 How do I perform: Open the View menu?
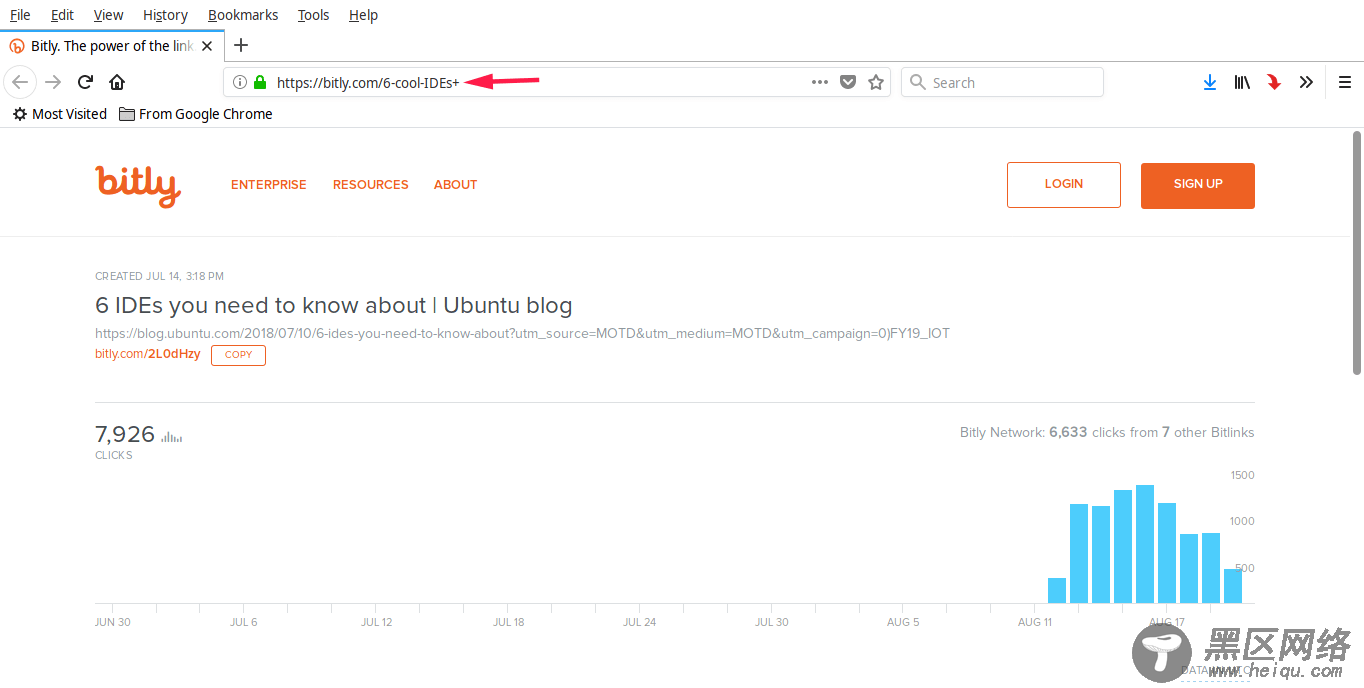tap(108, 15)
